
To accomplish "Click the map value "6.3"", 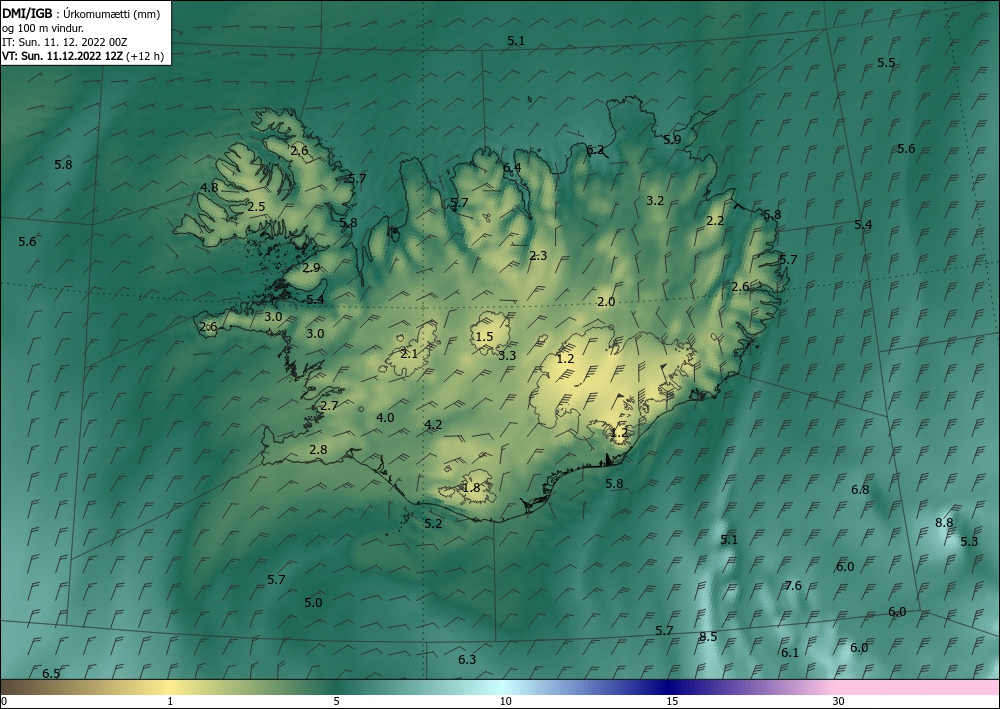I will point(467,659).
